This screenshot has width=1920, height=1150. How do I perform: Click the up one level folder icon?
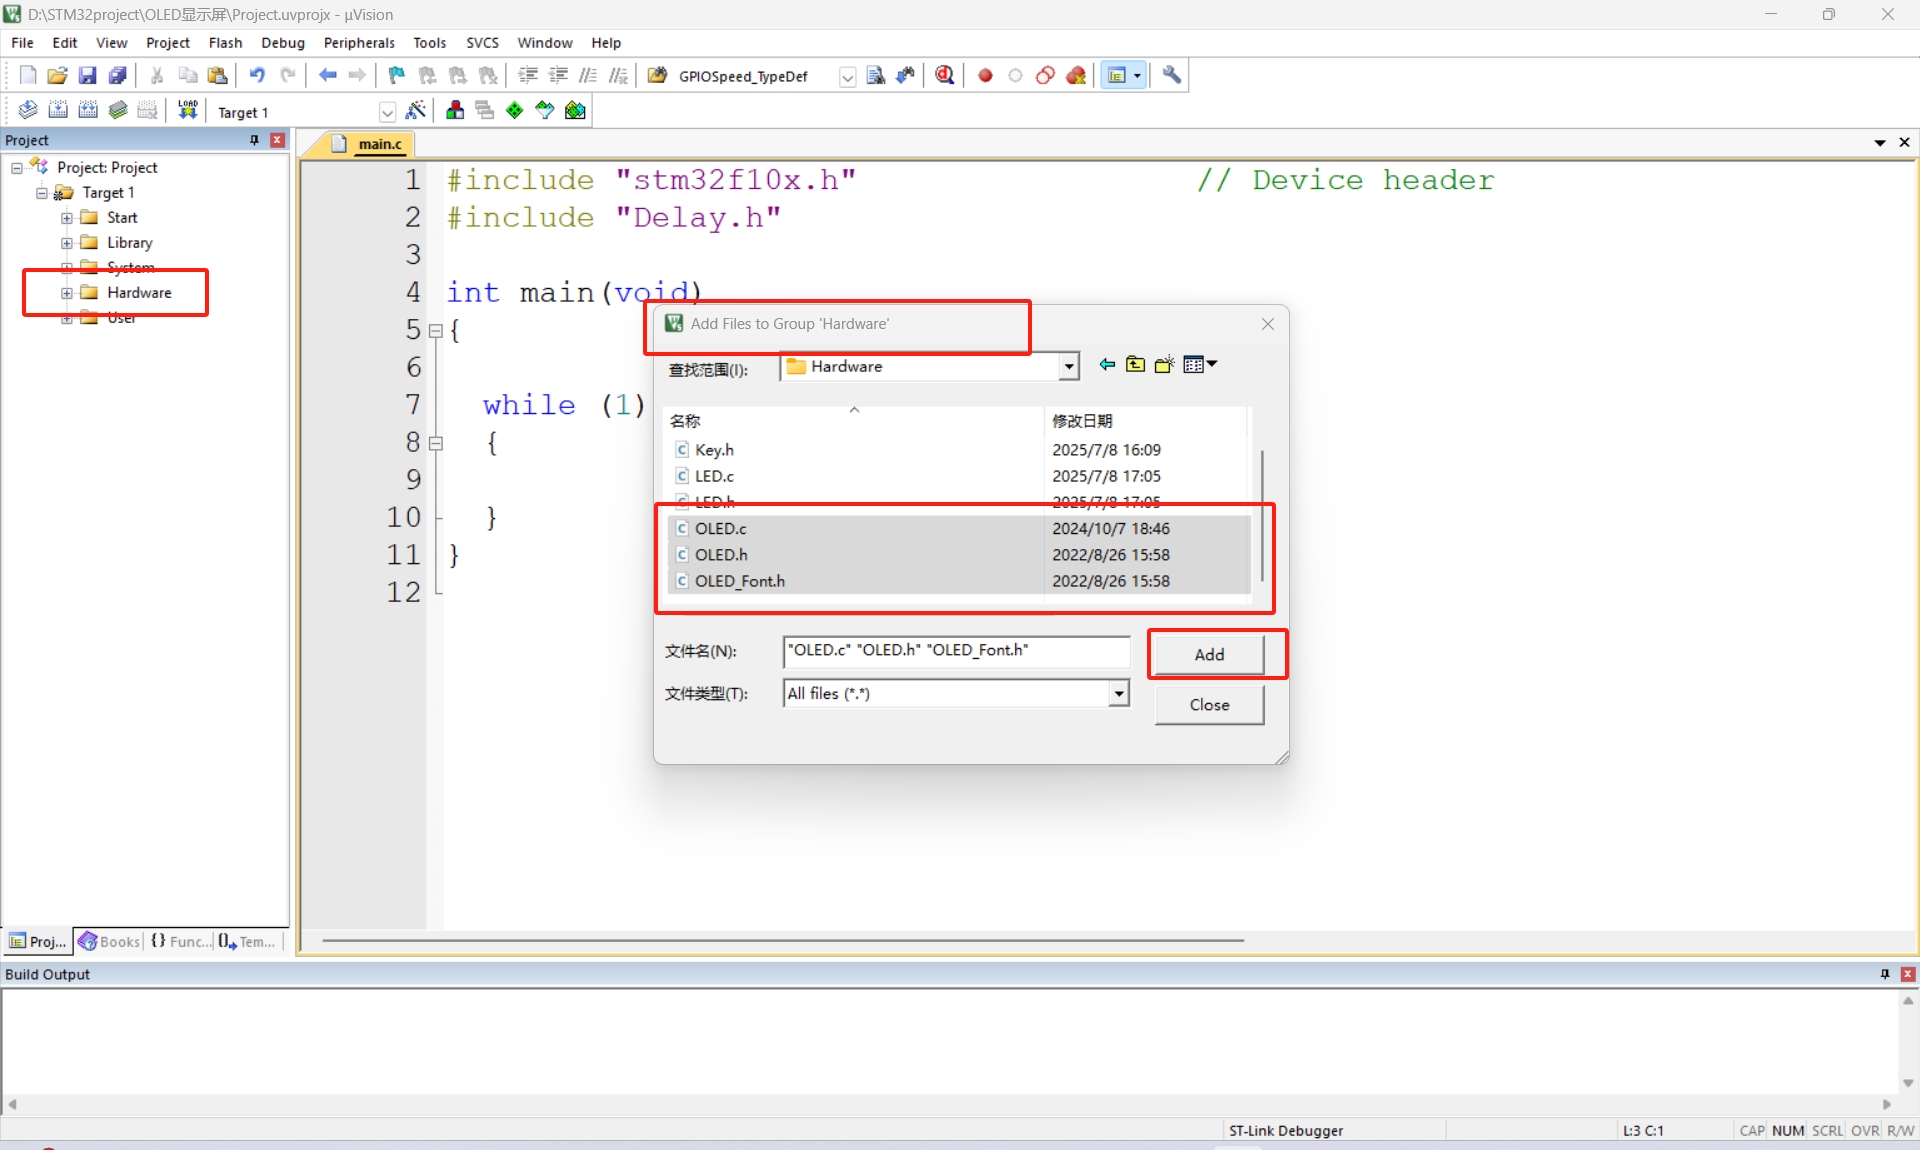(x=1135, y=365)
